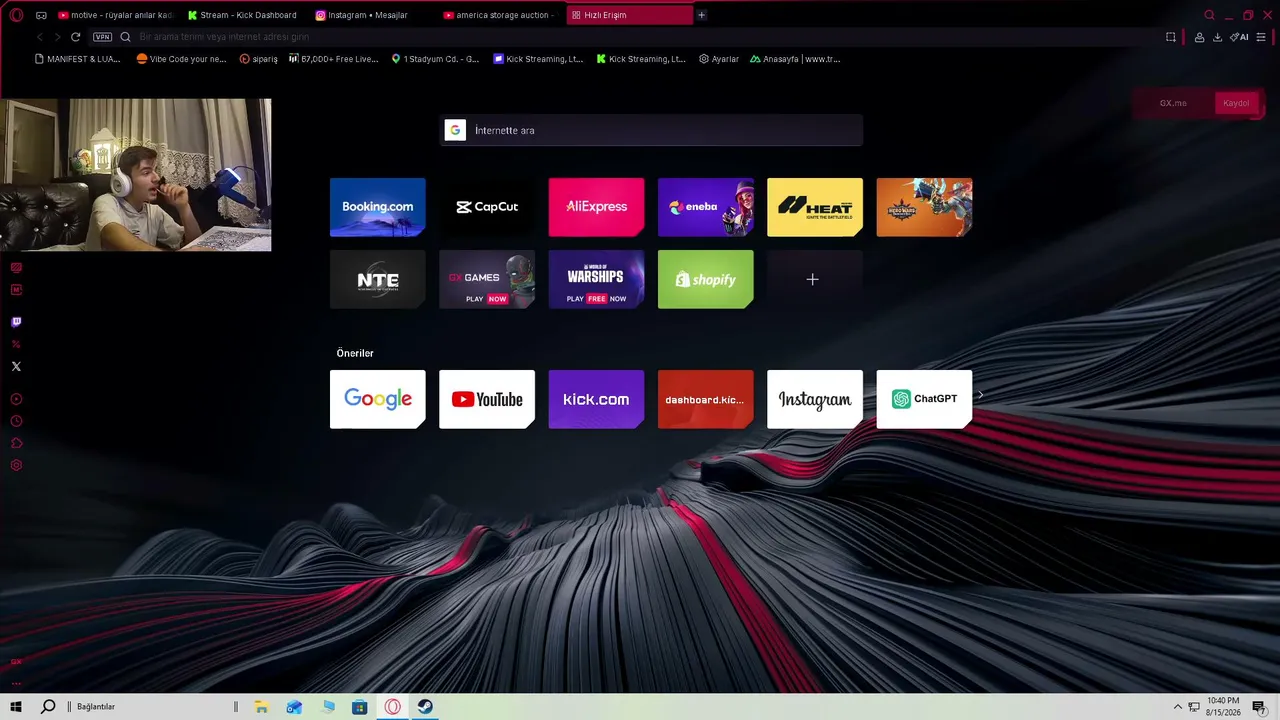
Task: Open the sipariş bookmark
Action: coord(258,59)
